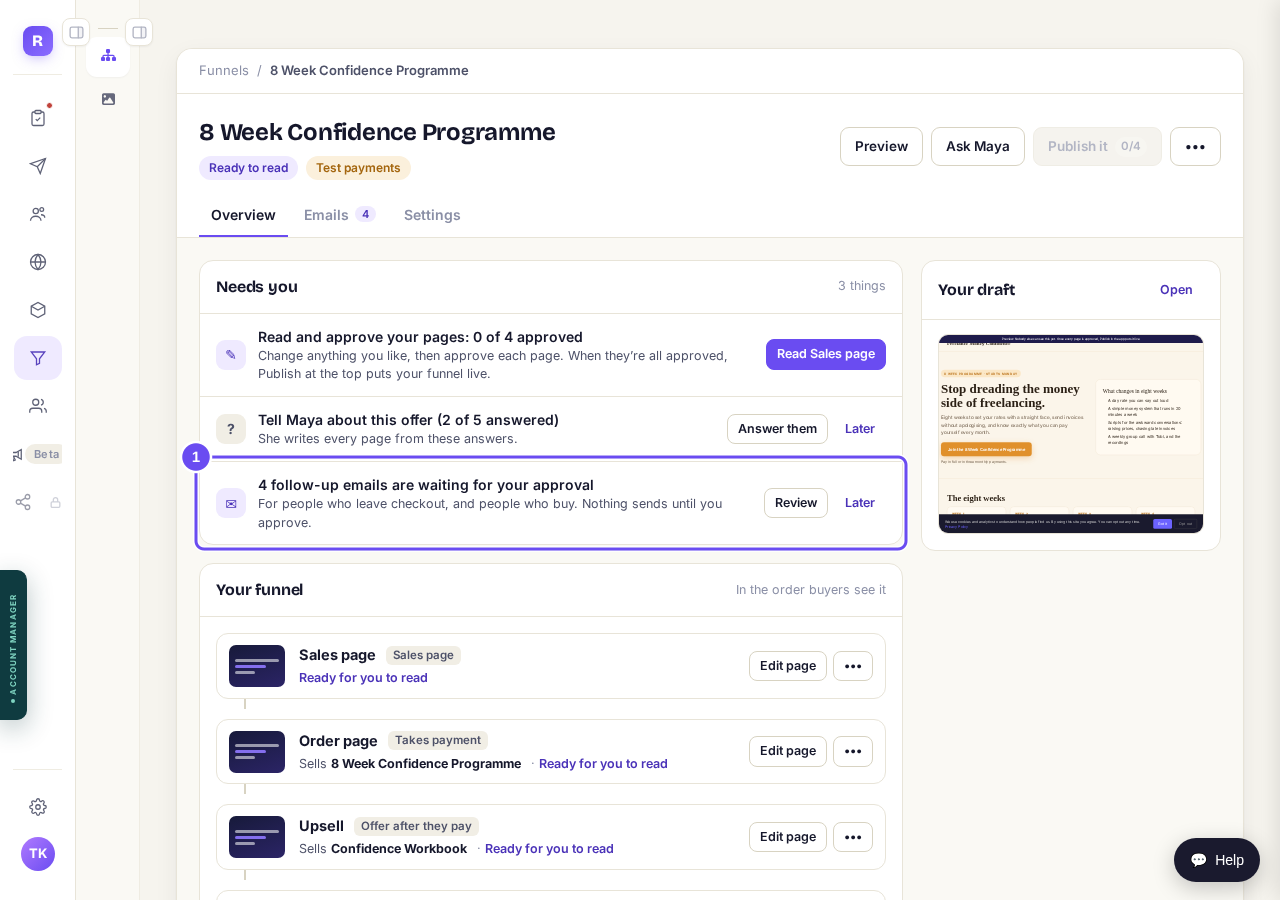Click Later in the Tell Maya row
This screenshot has height=900, width=1280.
pyautogui.click(x=860, y=429)
